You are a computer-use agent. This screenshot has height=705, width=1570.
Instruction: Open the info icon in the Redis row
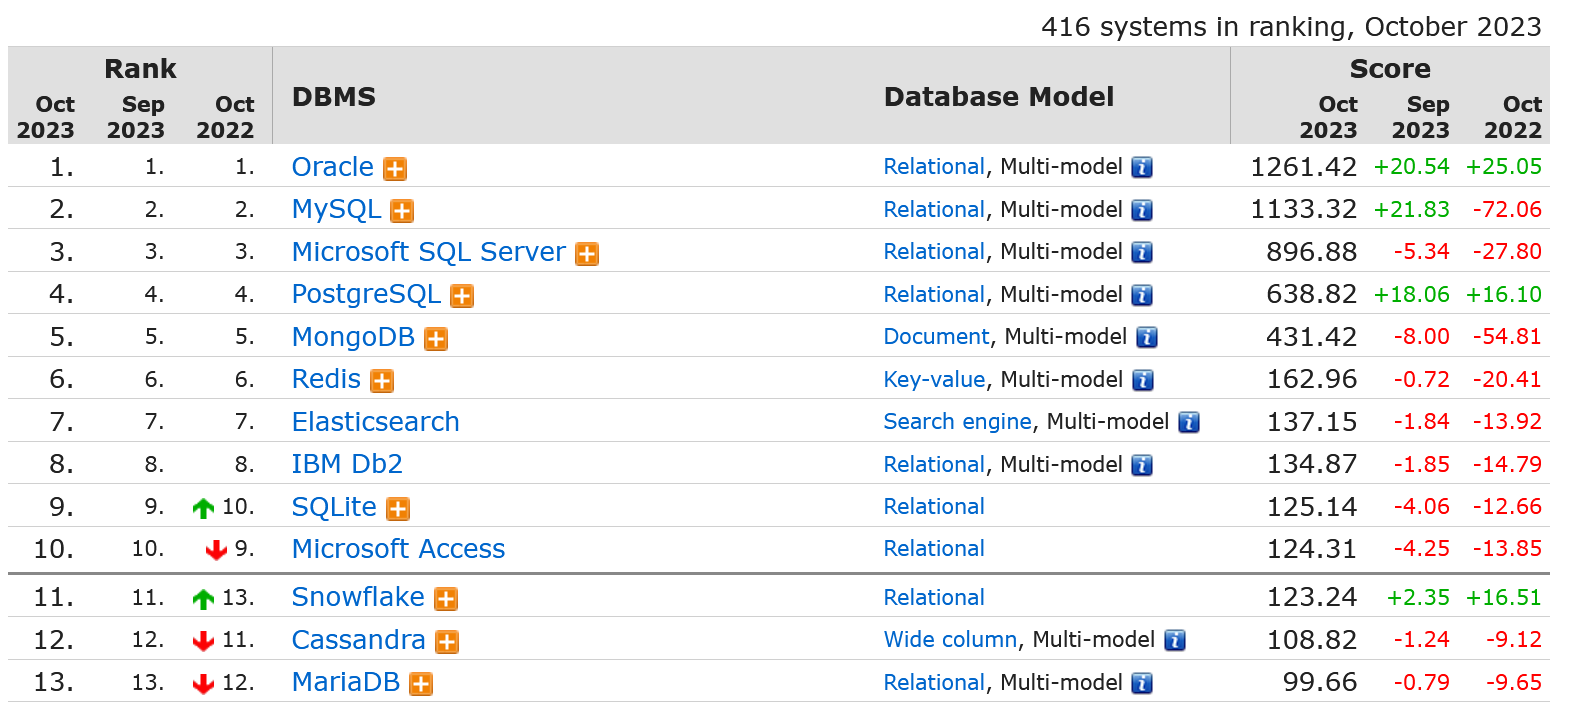[1142, 380]
